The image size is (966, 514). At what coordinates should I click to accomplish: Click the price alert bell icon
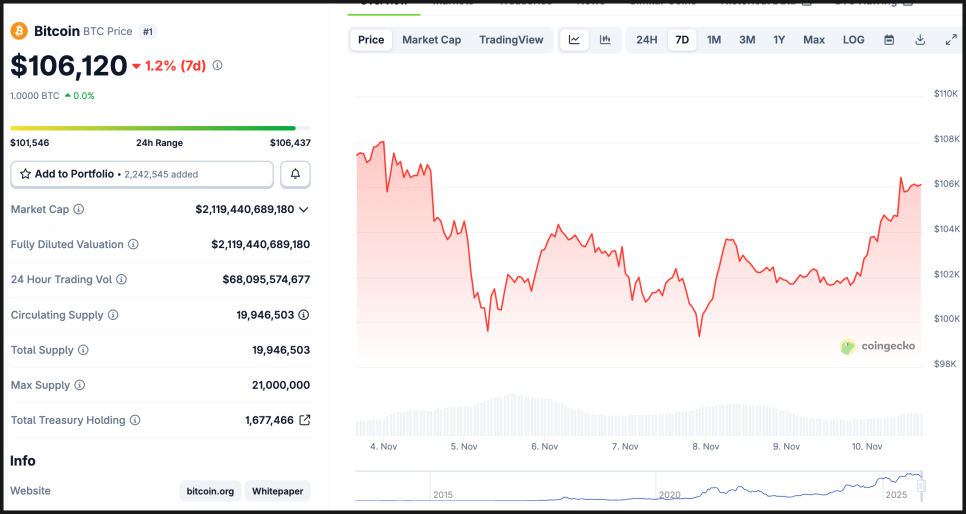[295, 174]
